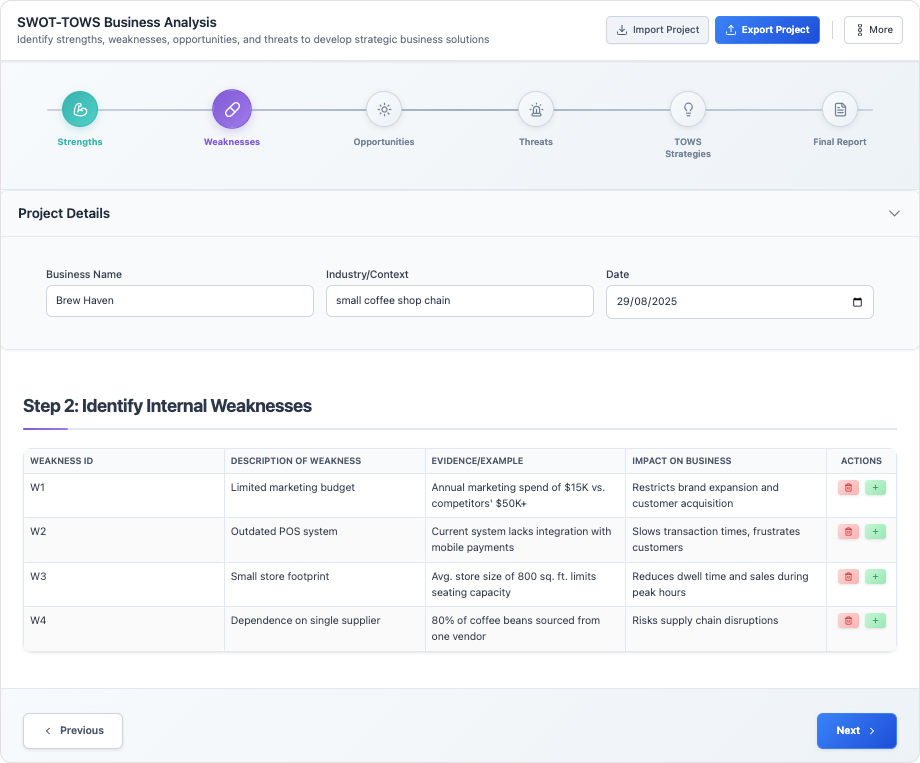Proceed using the Next button

pyautogui.click(x=856, y=730)
